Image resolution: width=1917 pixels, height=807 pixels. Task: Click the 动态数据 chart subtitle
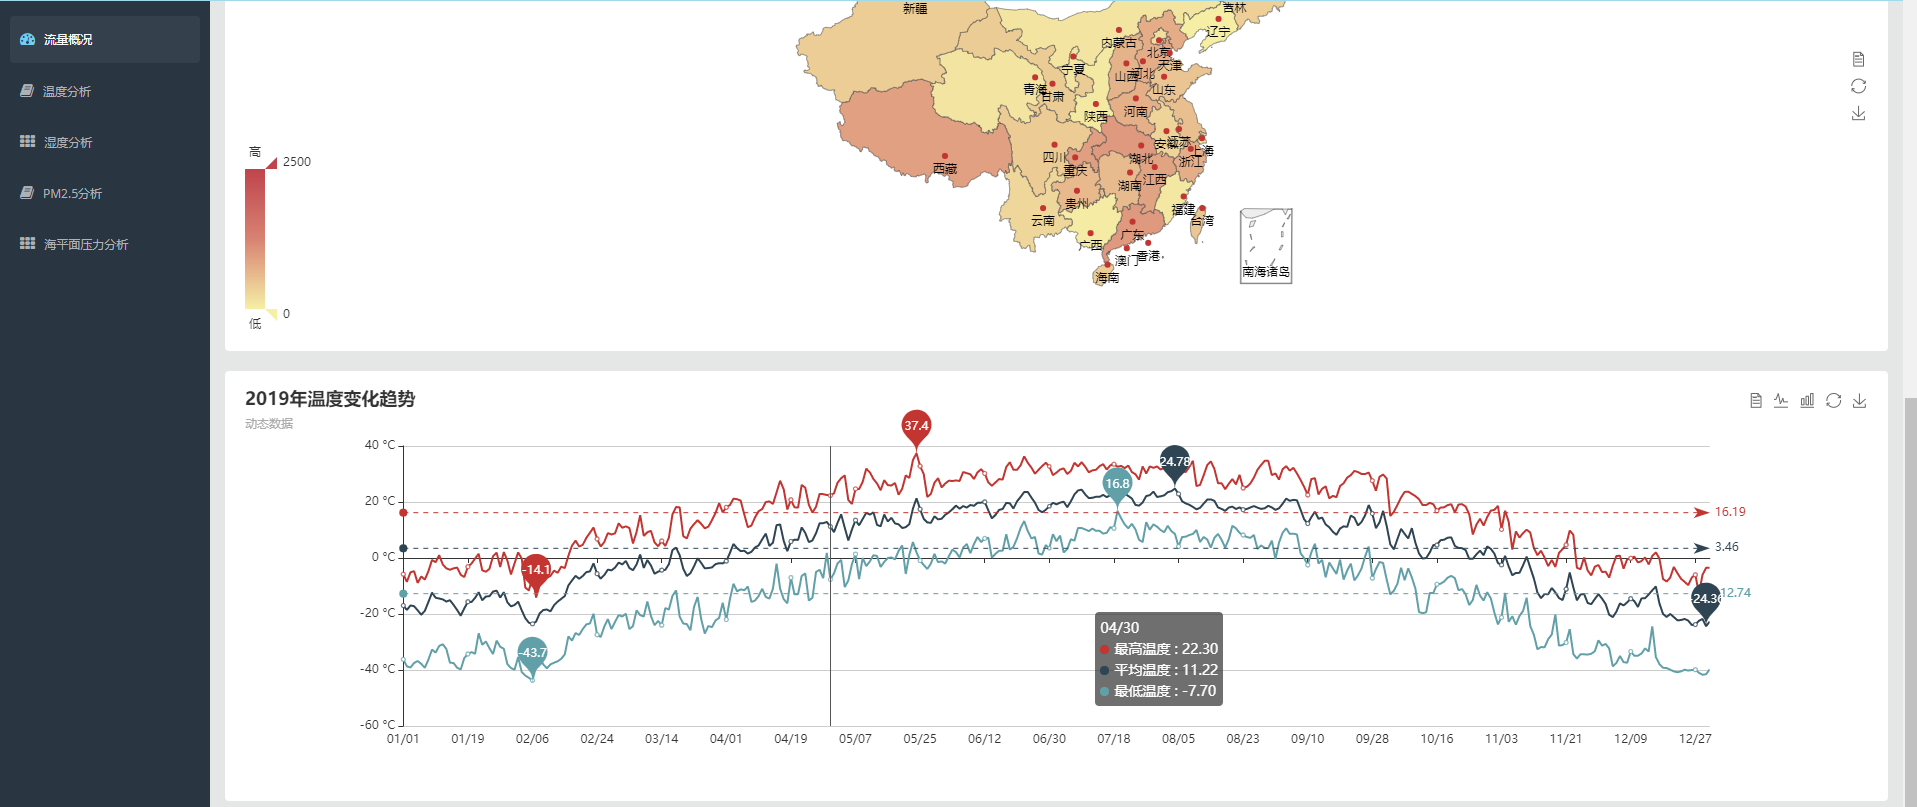[x=269, y=424]
